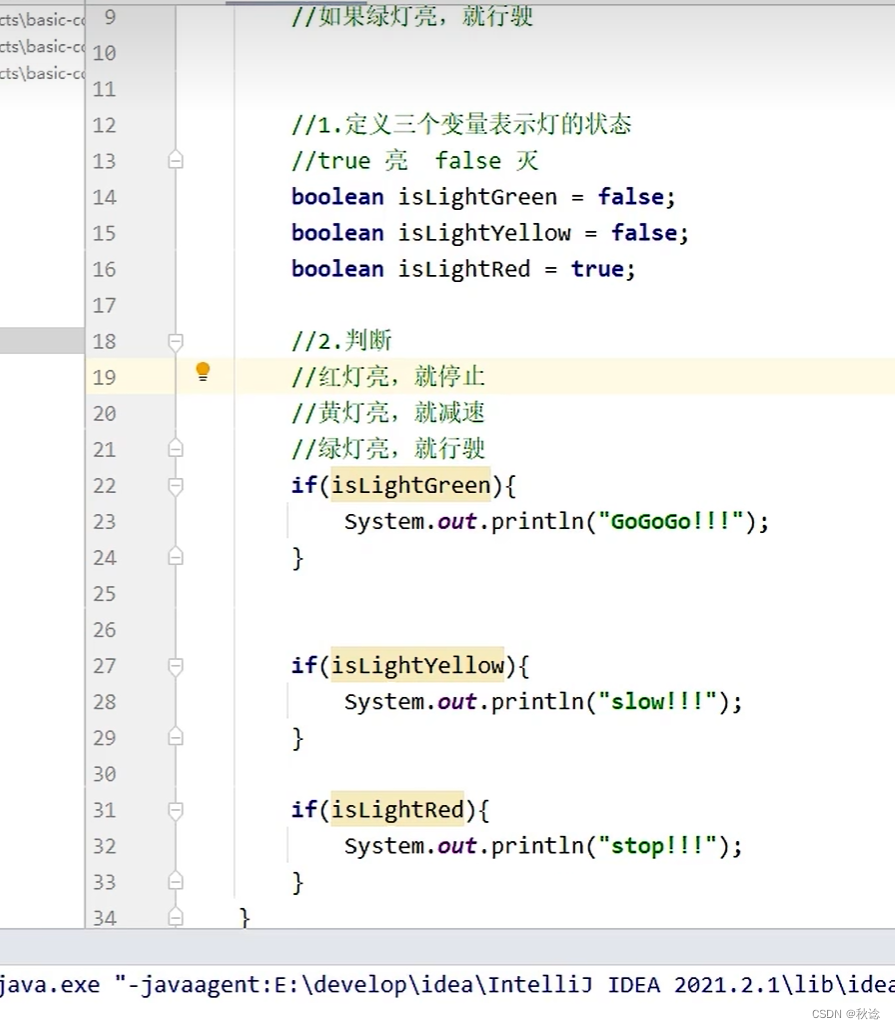Toggle fold marker on line 18
The height and width of the screenshot is (1029, 895).
176,341
